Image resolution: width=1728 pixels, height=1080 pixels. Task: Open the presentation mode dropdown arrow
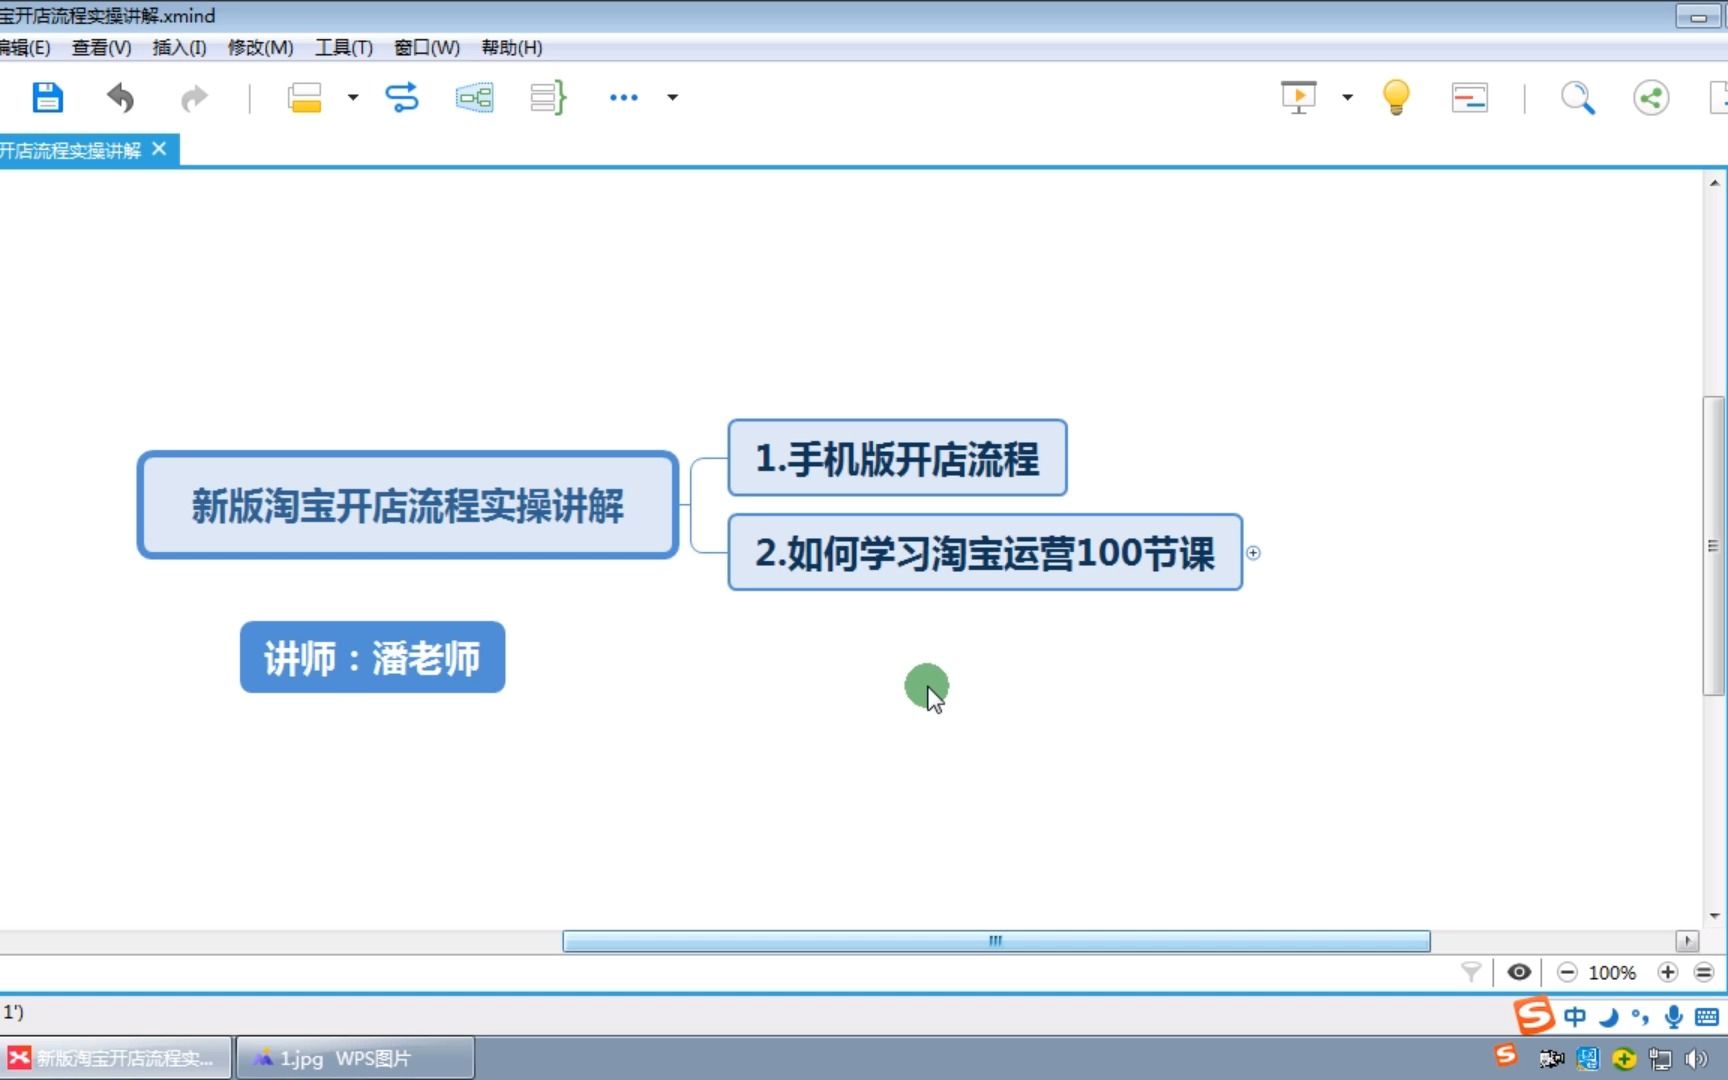[1348, 98]
